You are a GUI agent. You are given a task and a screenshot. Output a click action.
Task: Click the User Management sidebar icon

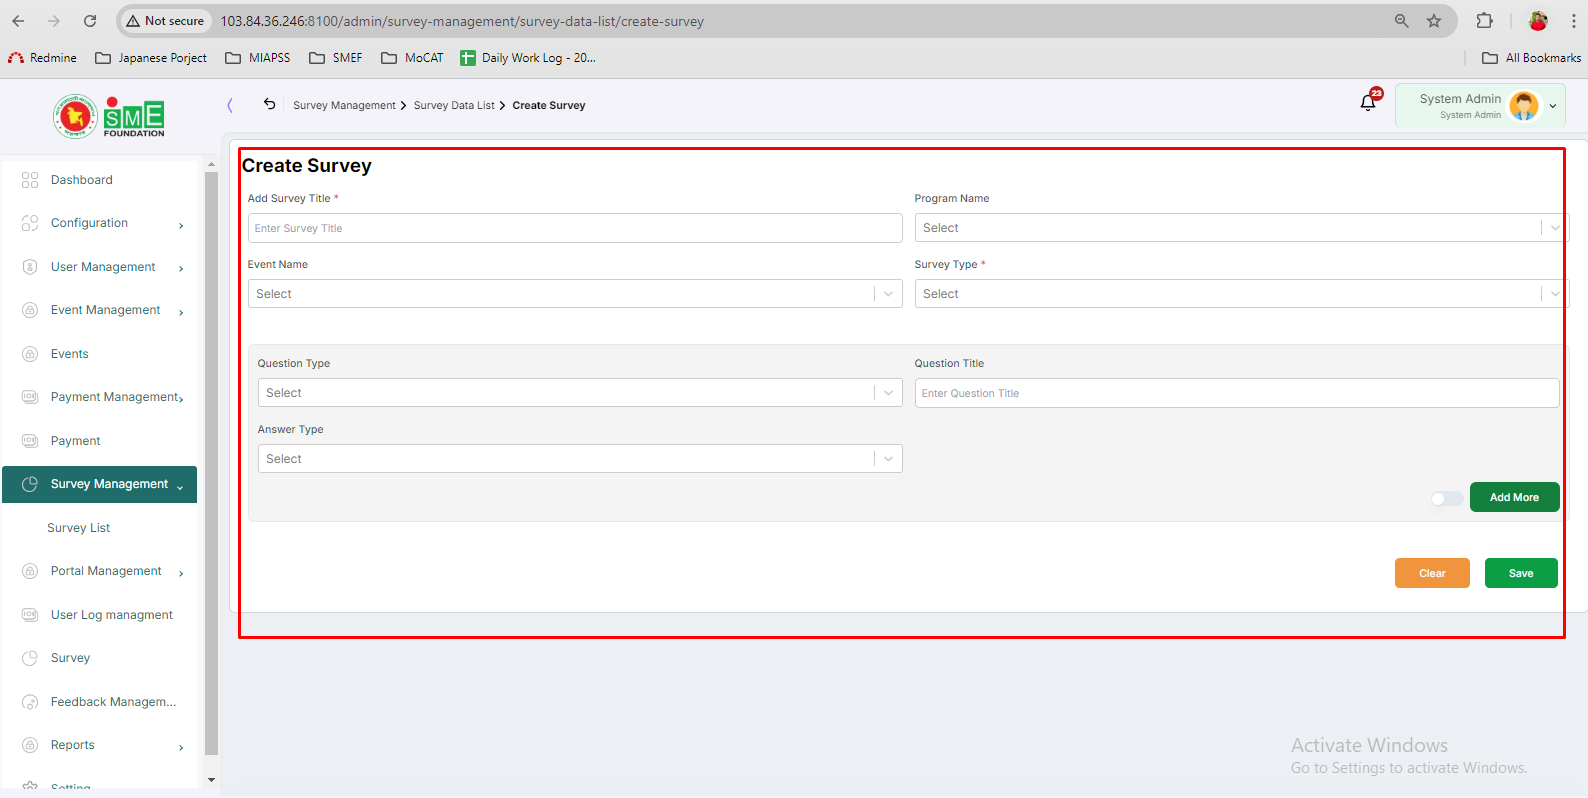(x=30, y=267)
